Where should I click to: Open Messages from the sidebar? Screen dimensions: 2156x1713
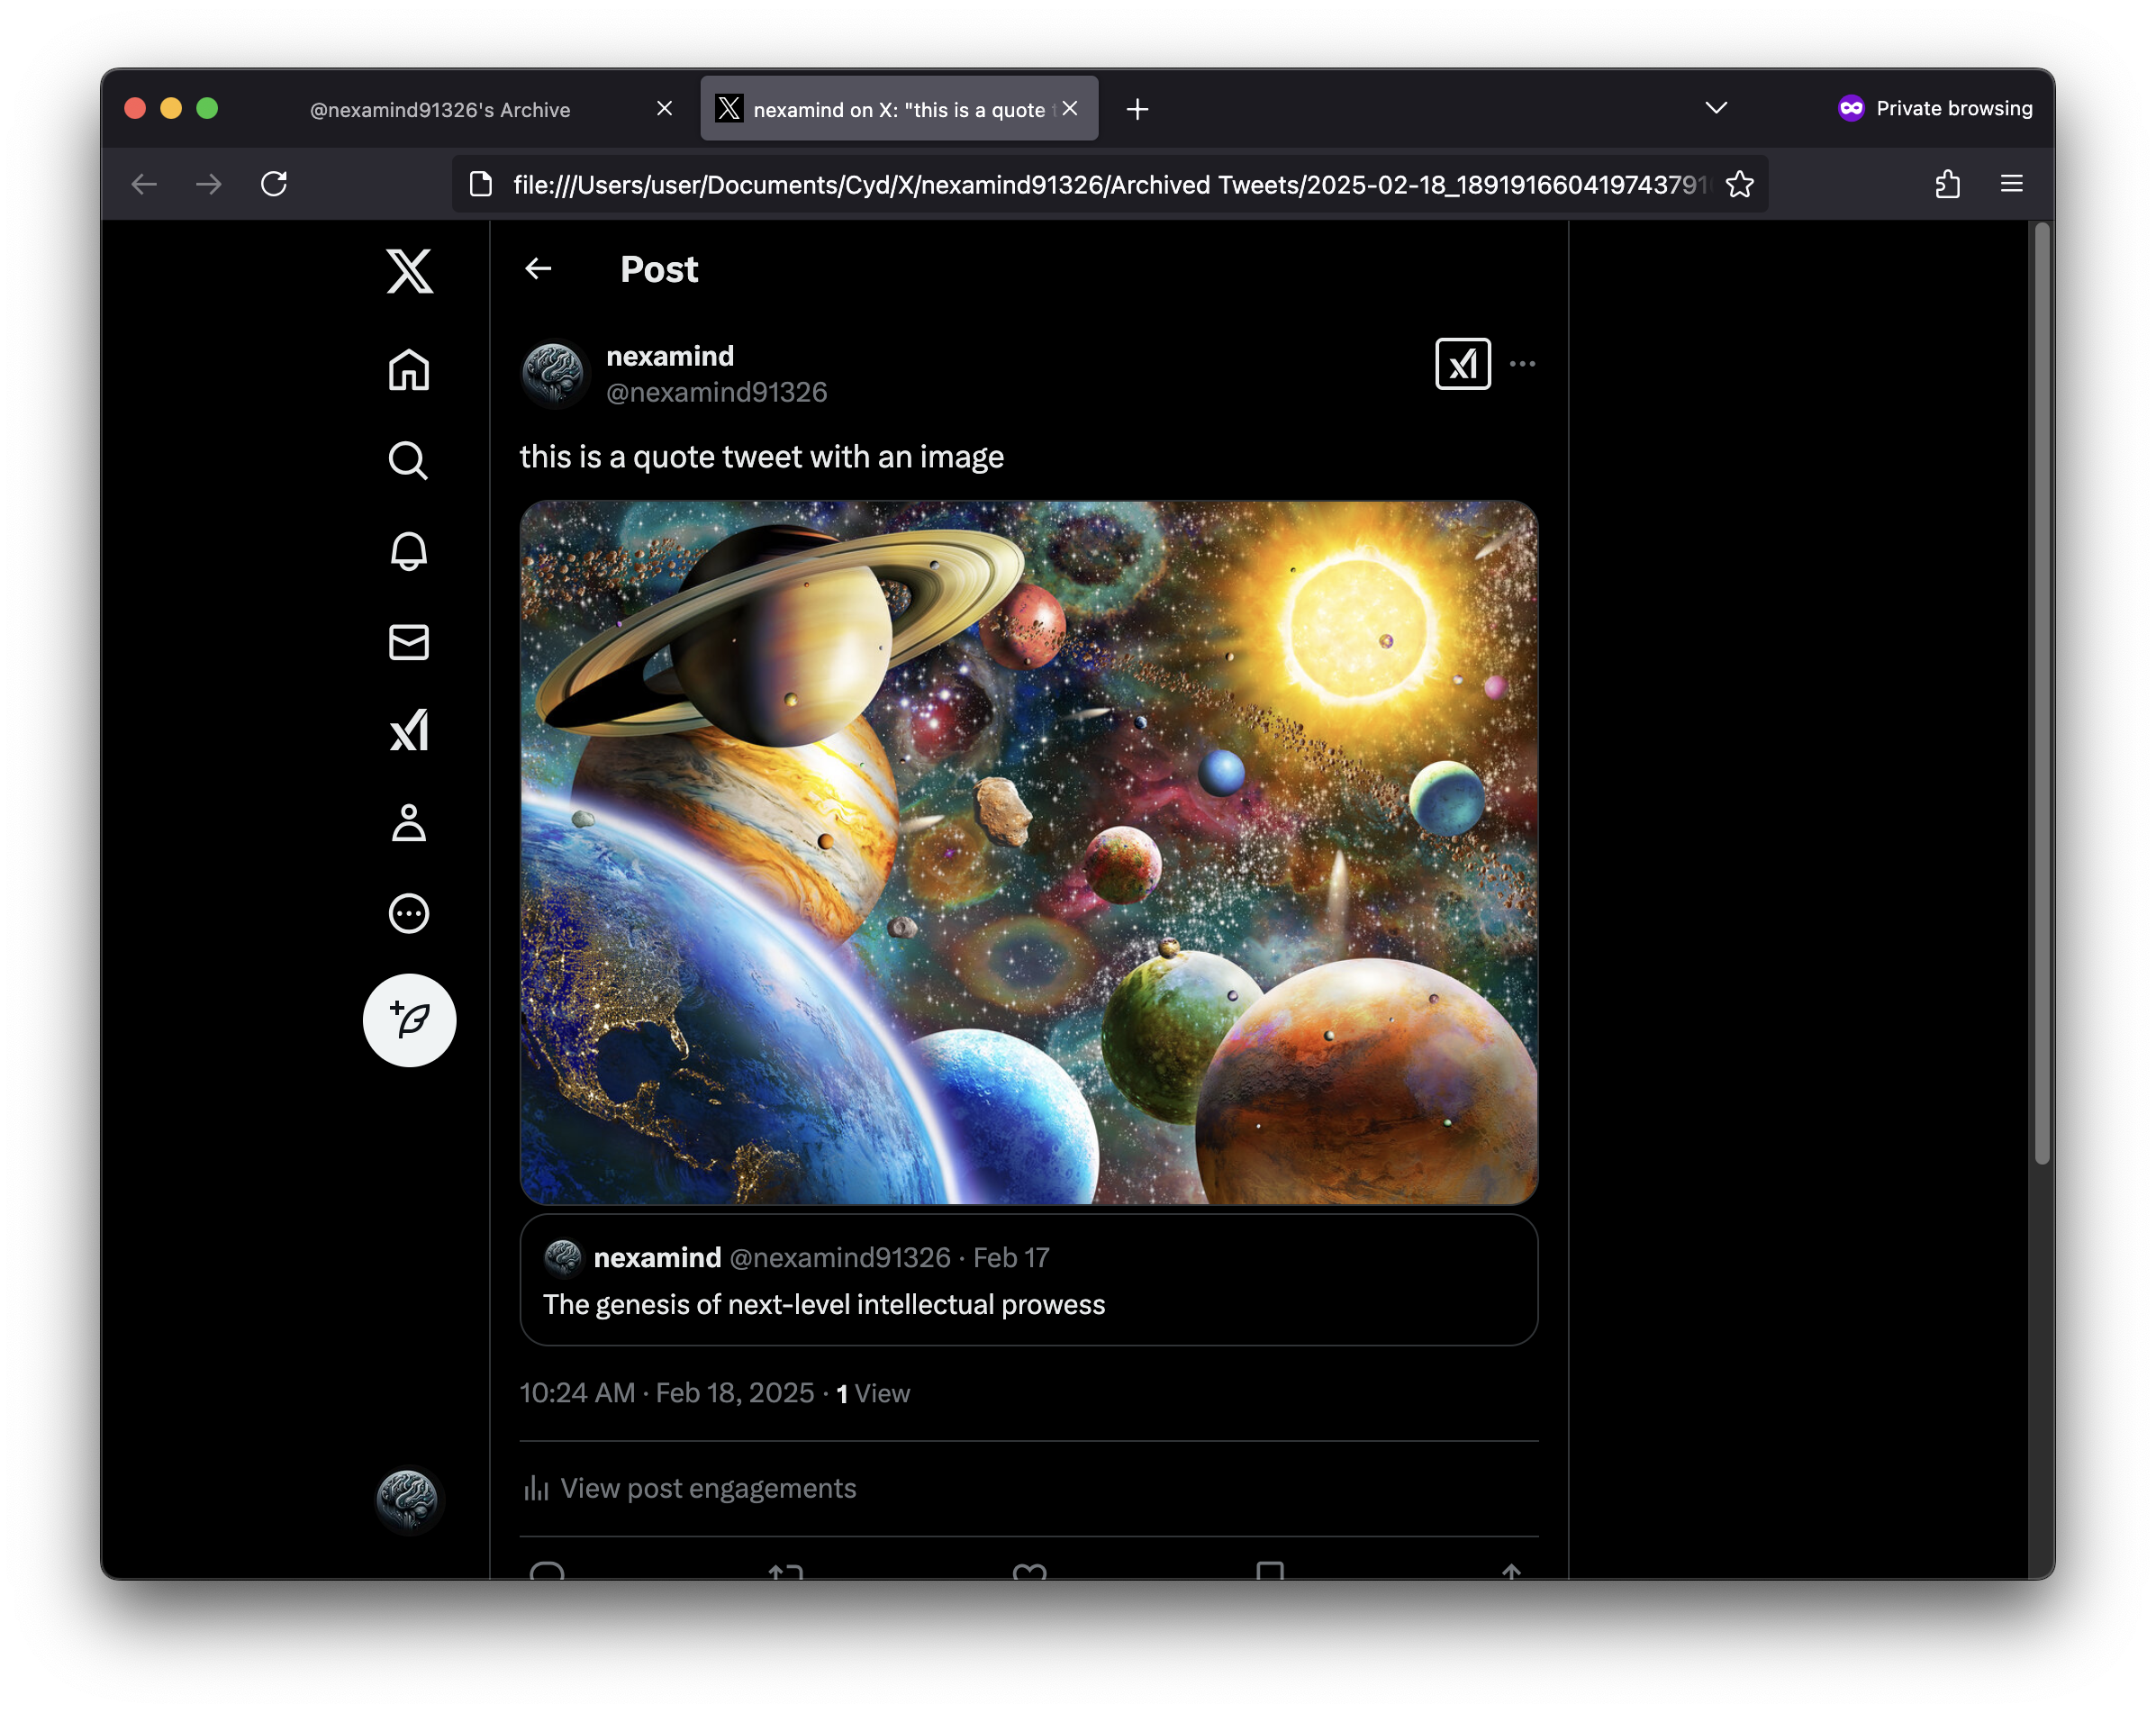tap(409, 643)
